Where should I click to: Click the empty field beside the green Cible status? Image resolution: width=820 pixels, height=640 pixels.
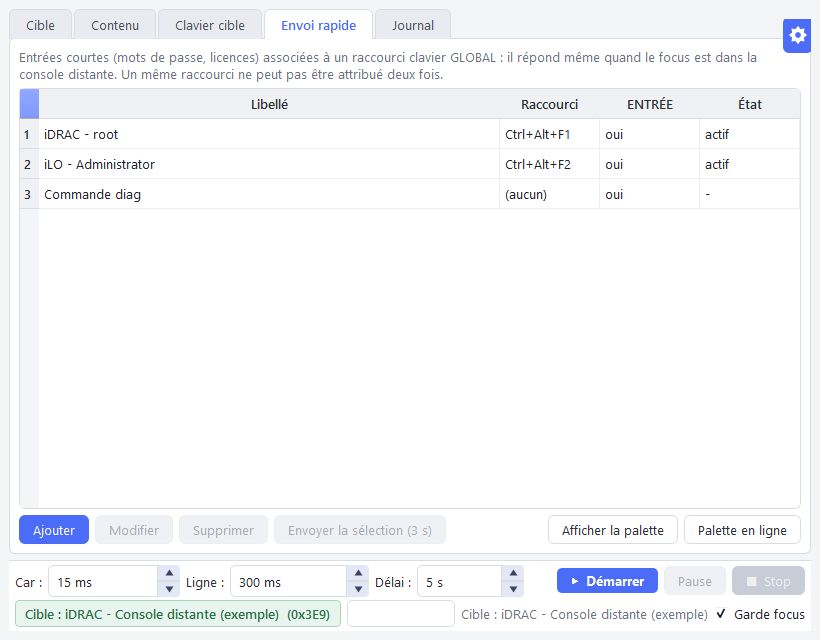pyautogui.click(x=401, y=613)
